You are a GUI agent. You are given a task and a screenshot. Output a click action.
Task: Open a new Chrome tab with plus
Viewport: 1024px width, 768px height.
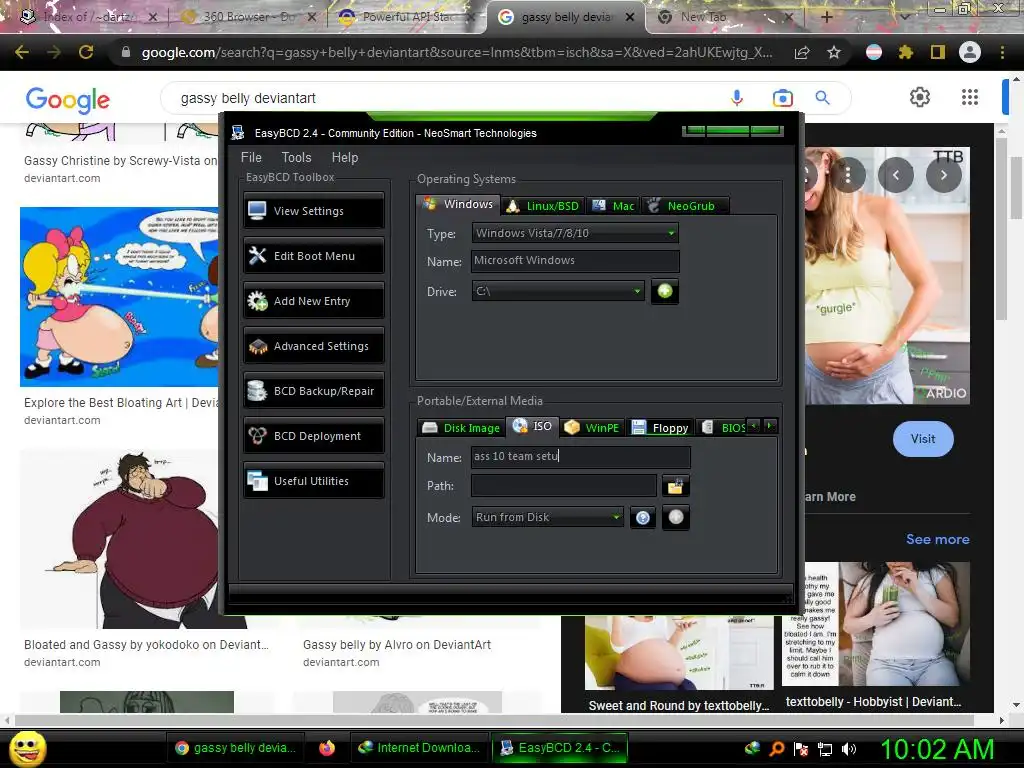pos(826,17)
